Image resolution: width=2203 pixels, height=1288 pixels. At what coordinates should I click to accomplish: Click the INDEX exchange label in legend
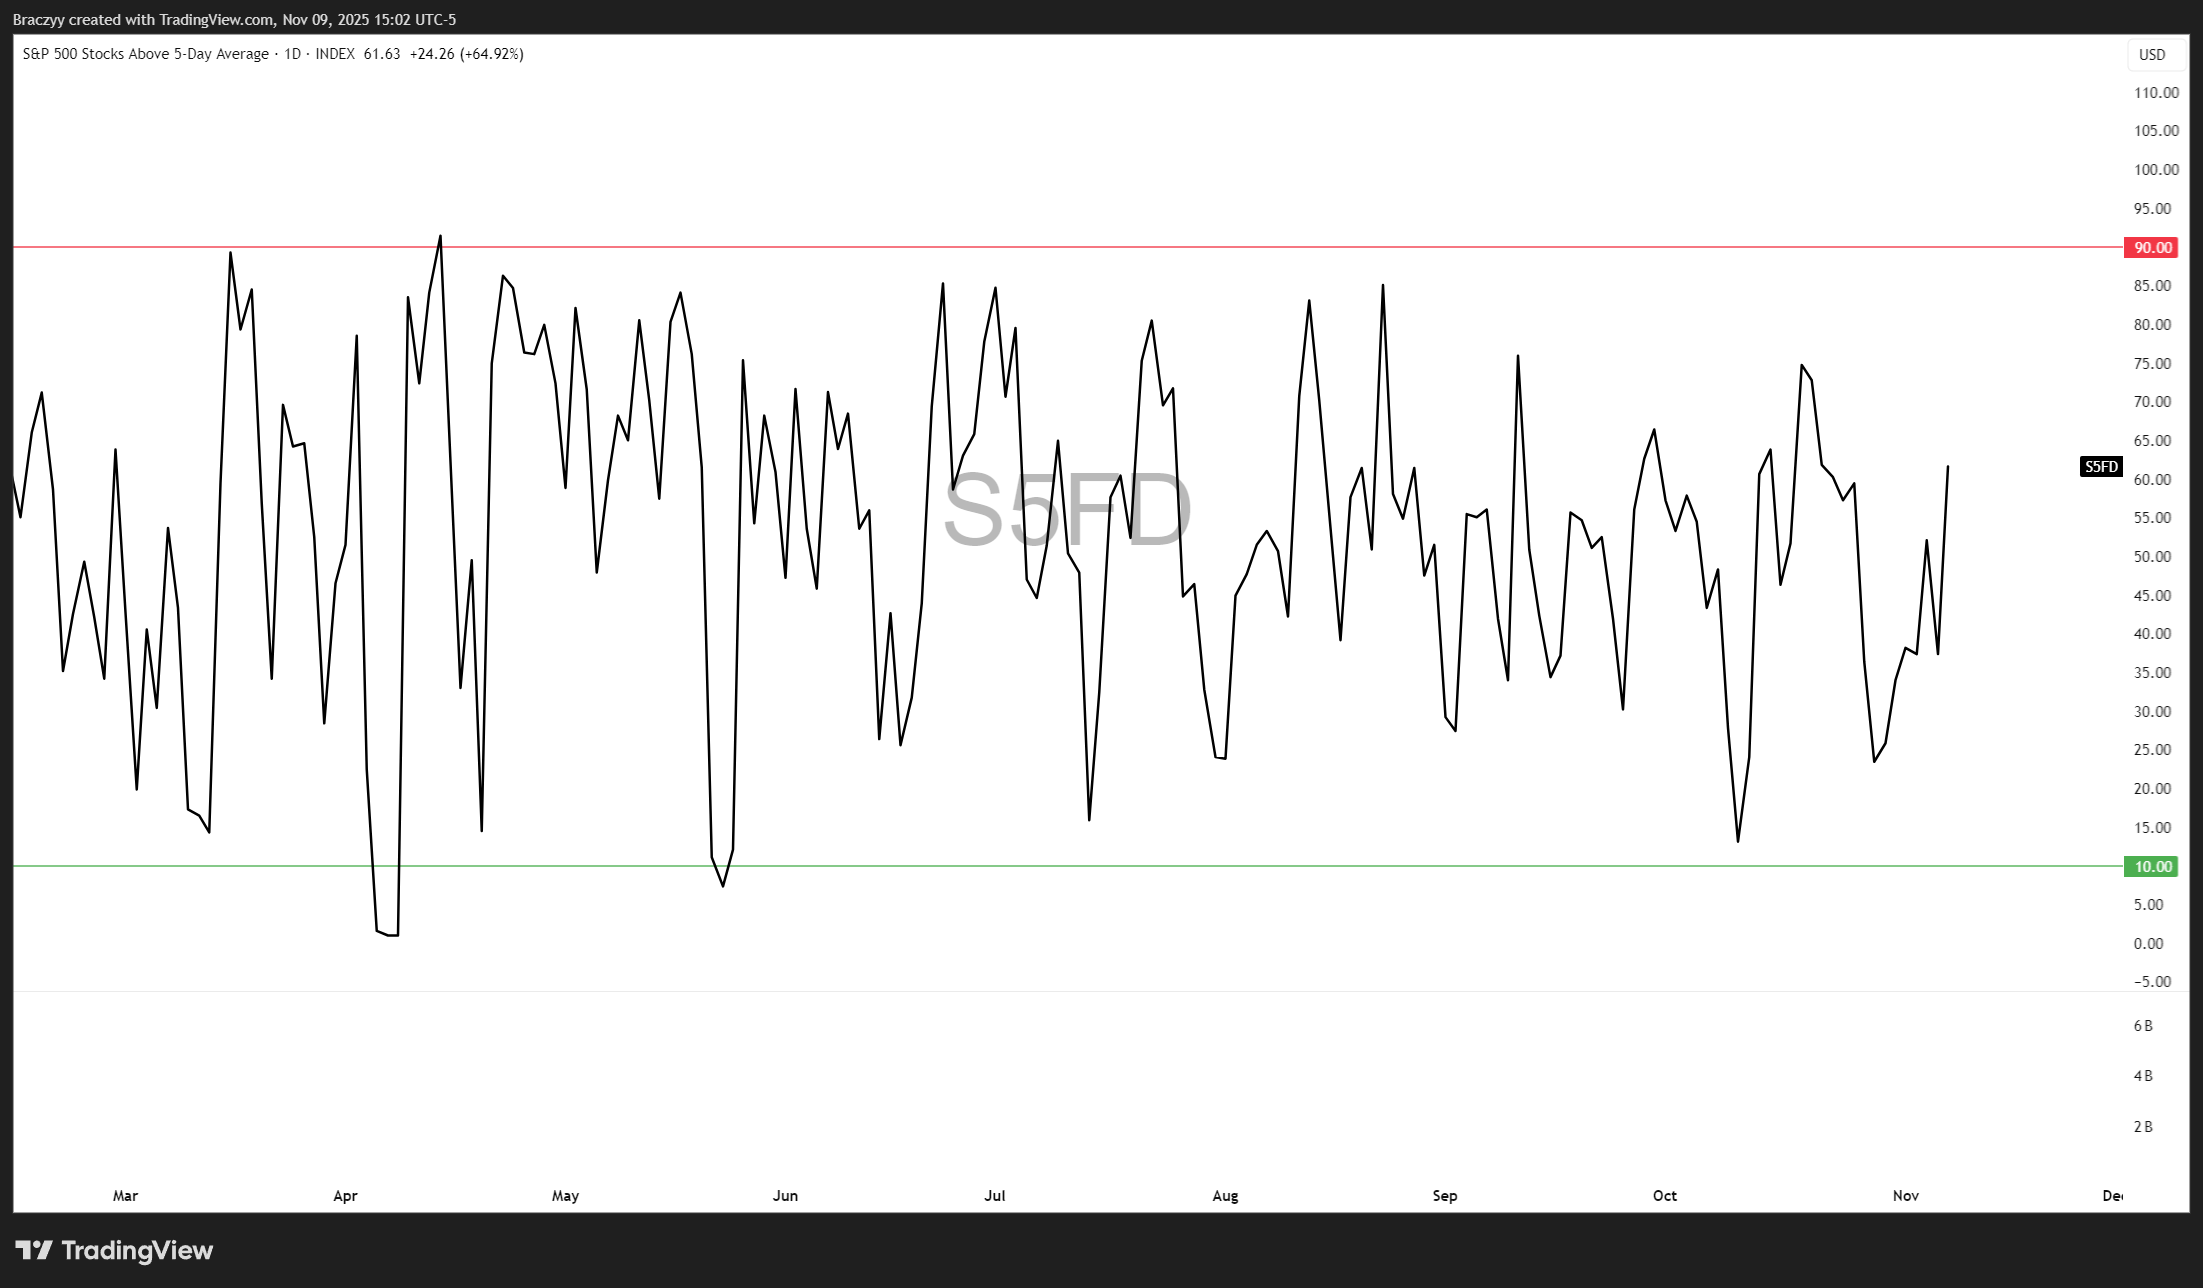pos(335,54)
